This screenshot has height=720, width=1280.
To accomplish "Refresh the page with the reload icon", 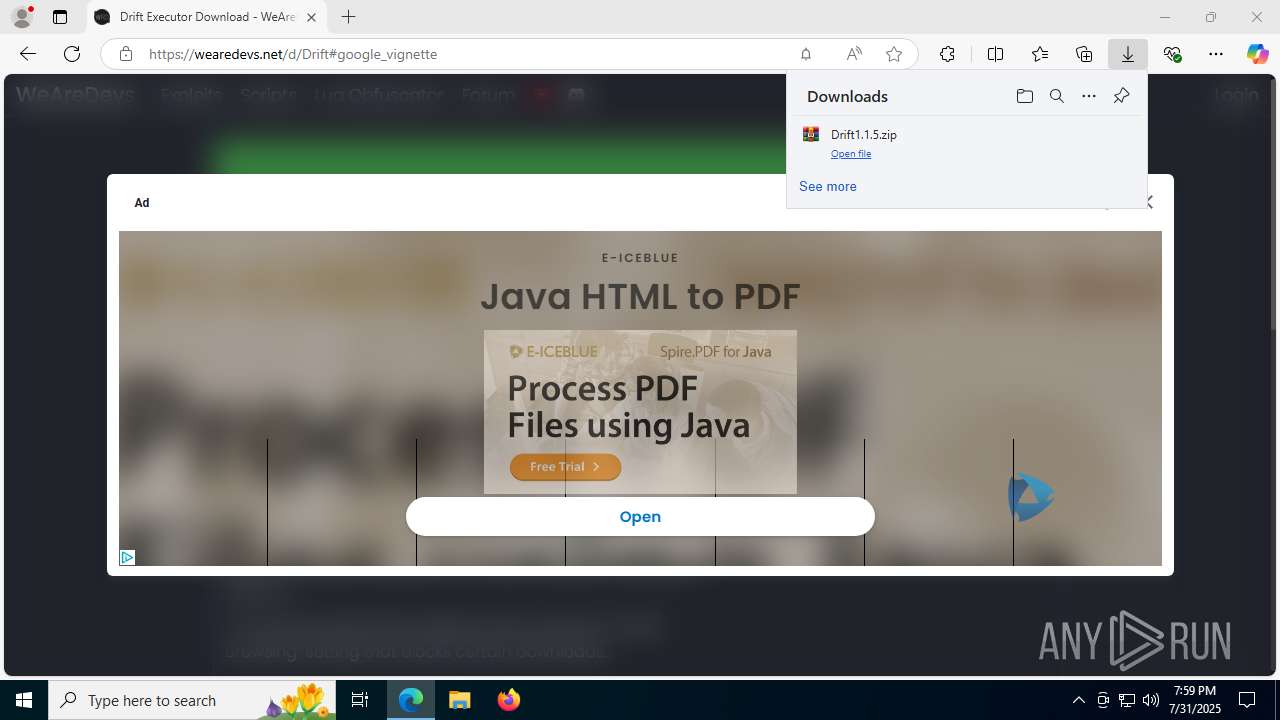I will pos(72,54).
